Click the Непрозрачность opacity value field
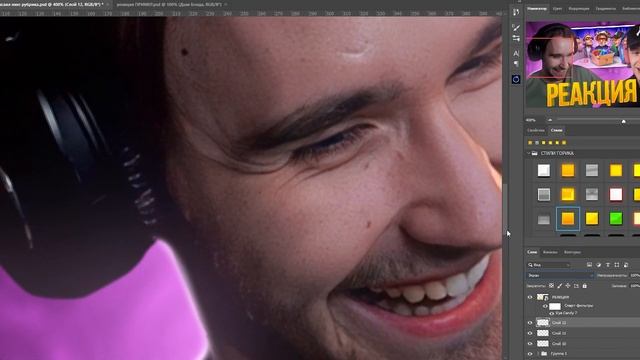This screenshot has height=360, width=640. point(635,276)
